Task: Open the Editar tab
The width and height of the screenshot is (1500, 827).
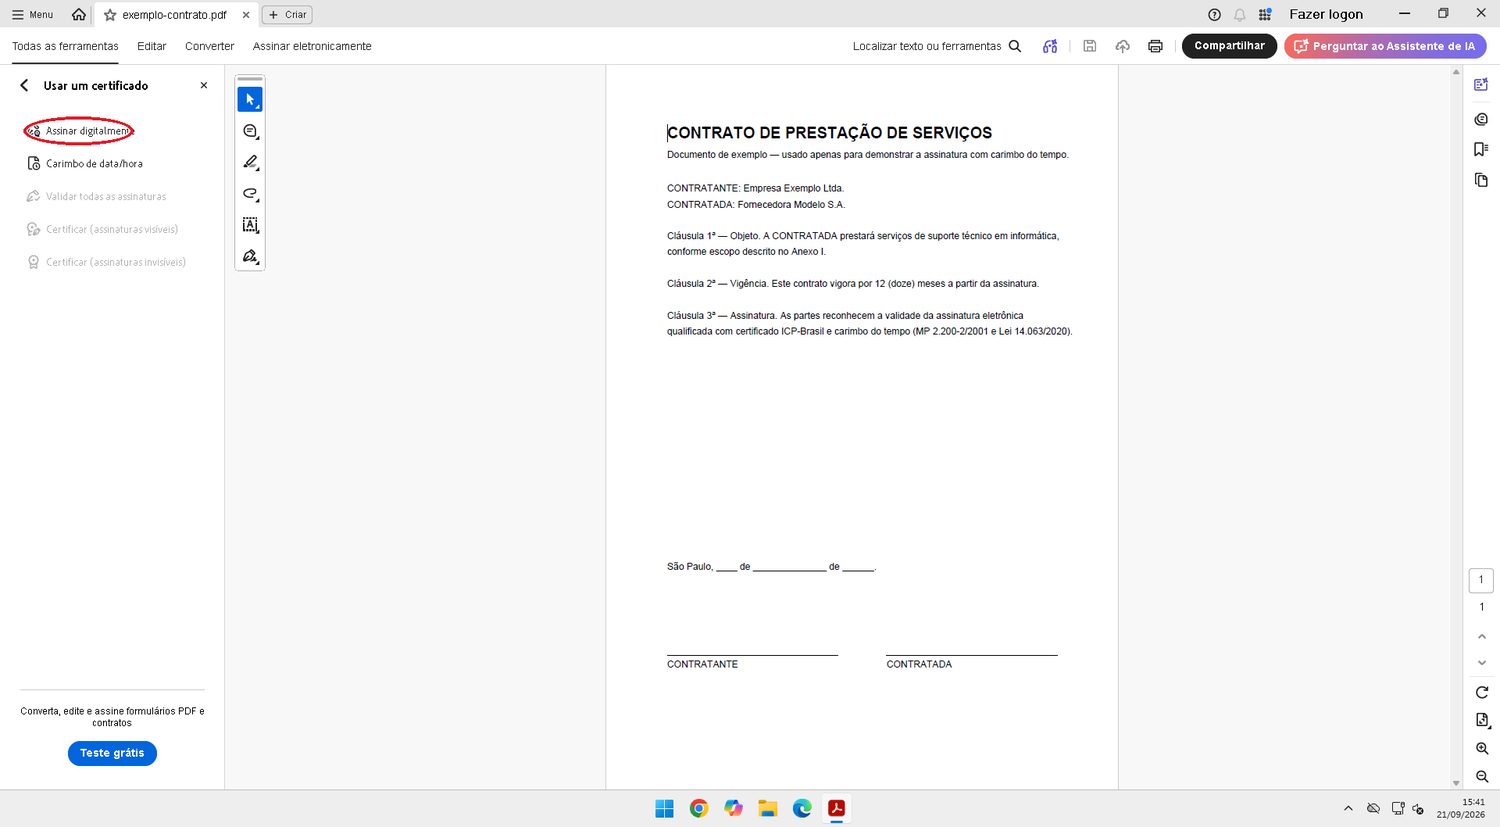Action: click(x=152, y=46)
